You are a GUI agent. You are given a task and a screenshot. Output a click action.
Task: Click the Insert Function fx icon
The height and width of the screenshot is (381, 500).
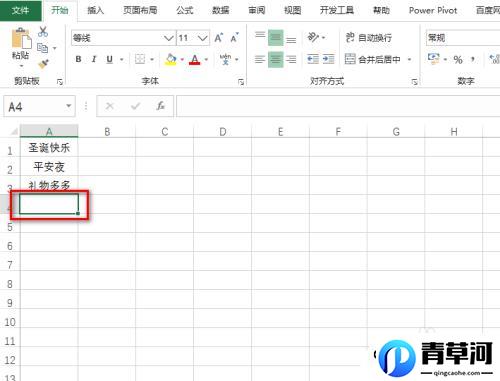click(160, 106)
